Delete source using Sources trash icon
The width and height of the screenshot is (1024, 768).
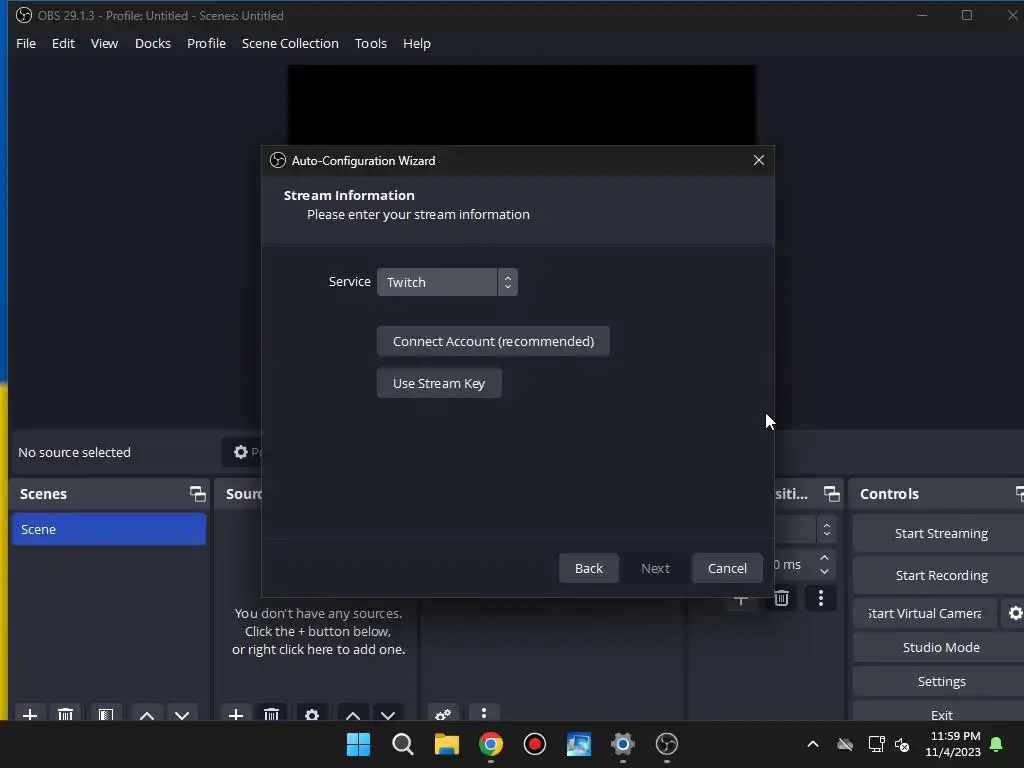[x=272, y=714]
